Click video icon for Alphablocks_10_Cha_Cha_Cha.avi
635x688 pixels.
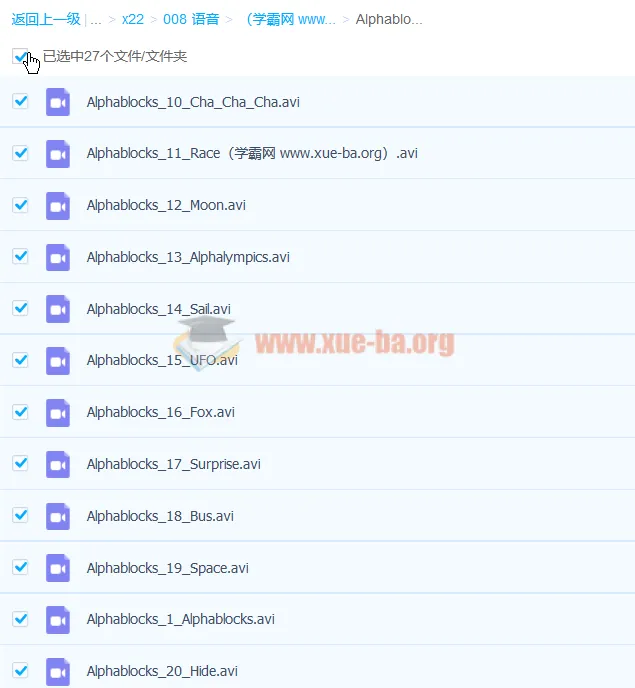pos(58,102)
